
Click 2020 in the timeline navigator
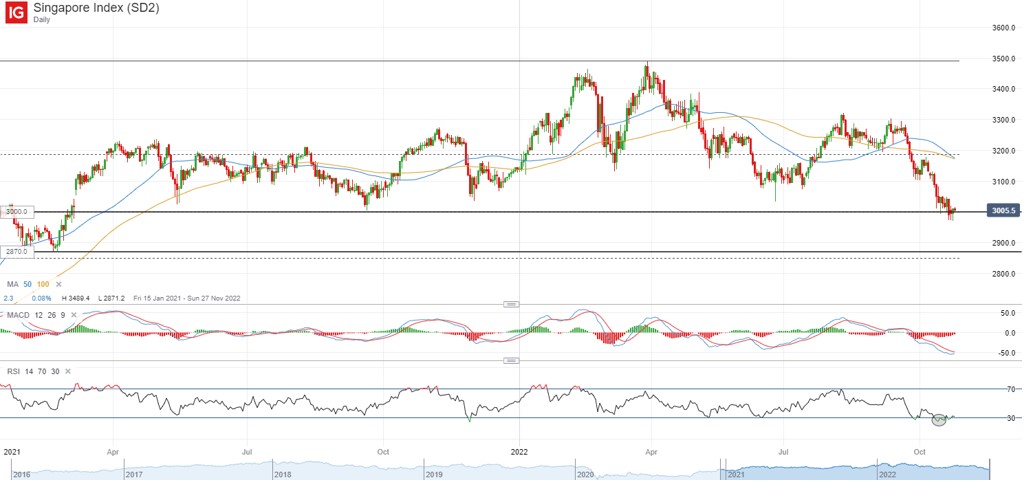tap(585, 473)
